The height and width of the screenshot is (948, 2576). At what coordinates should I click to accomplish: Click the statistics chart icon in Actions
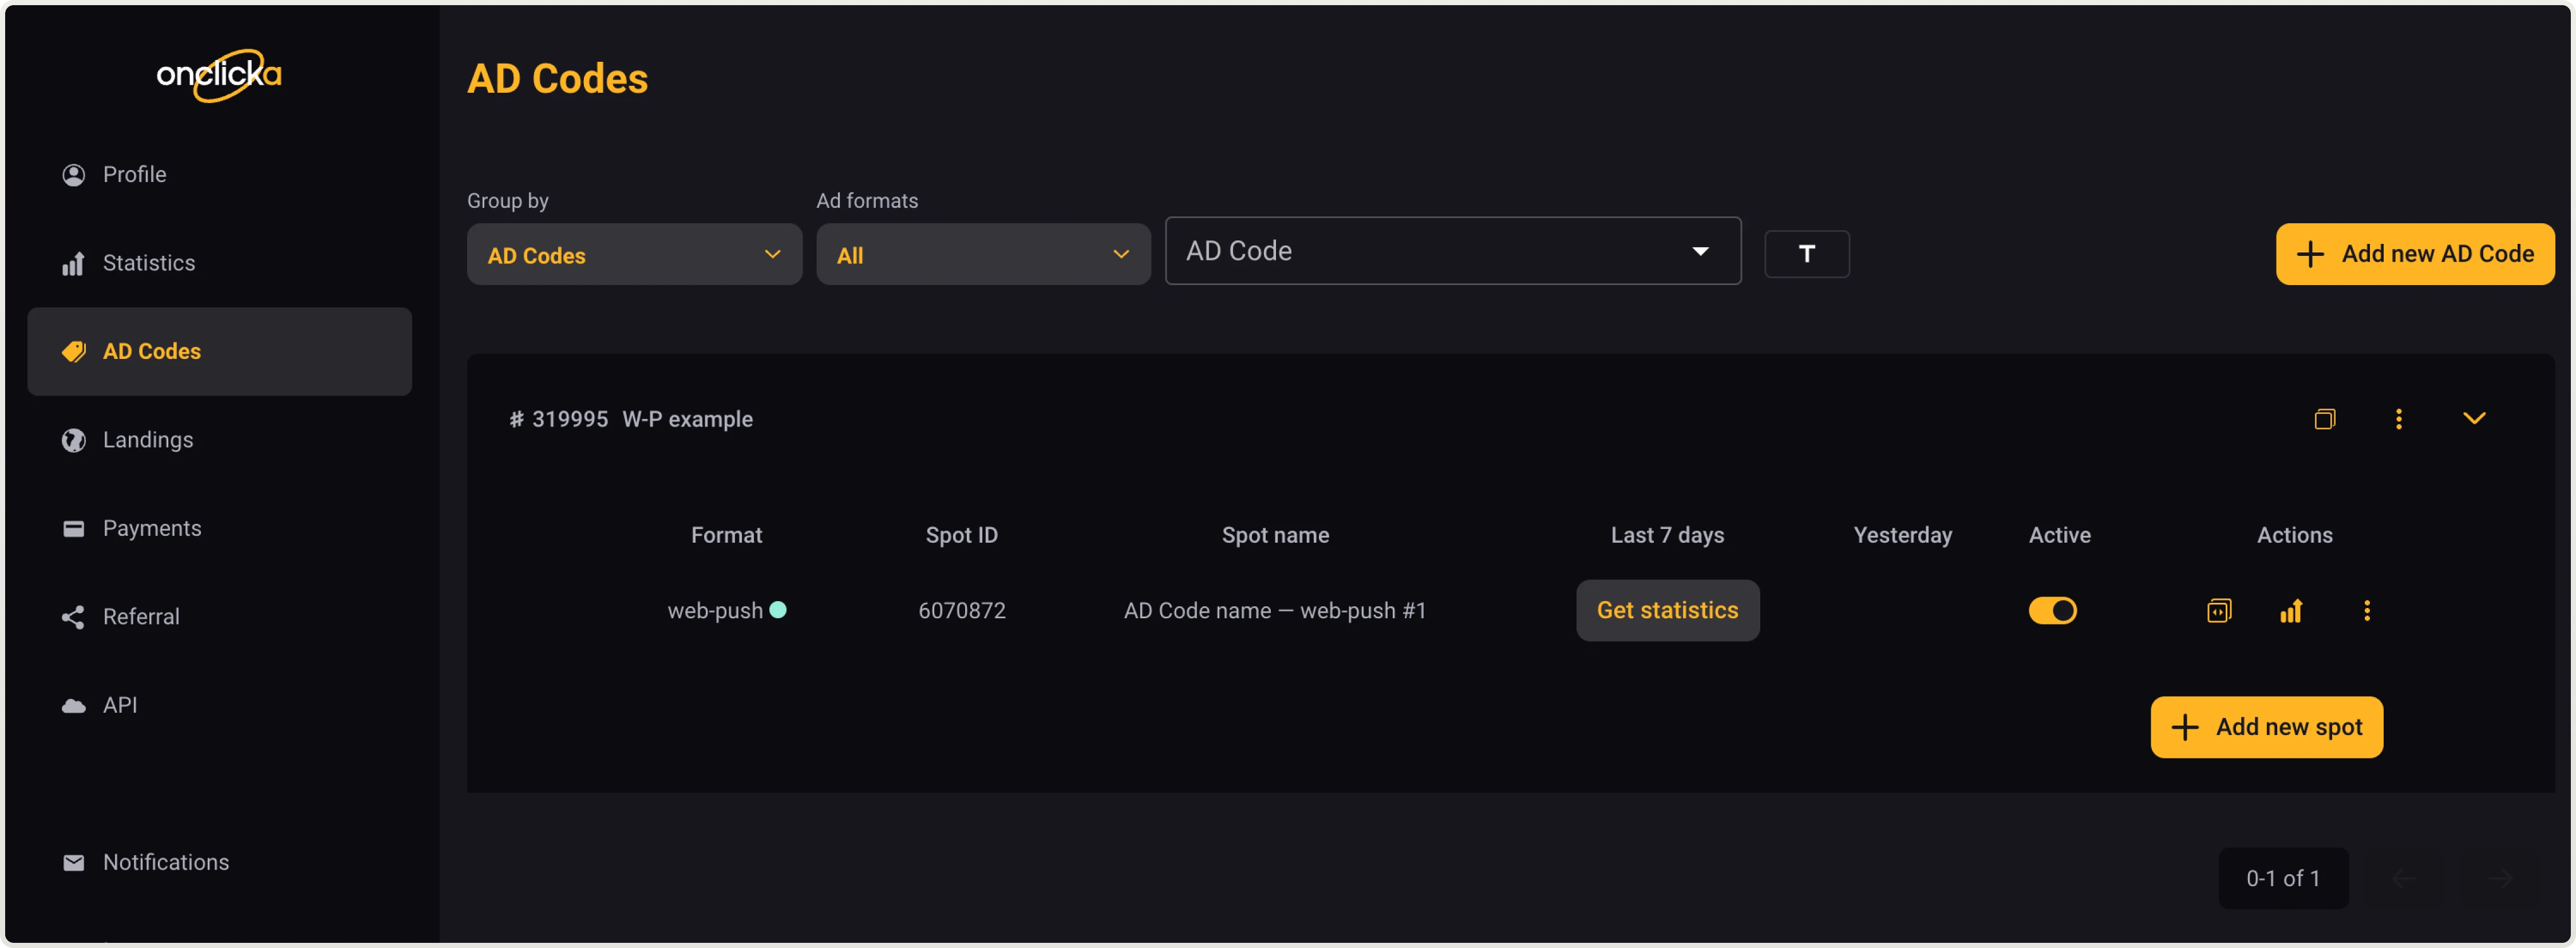coord(2292,610)
